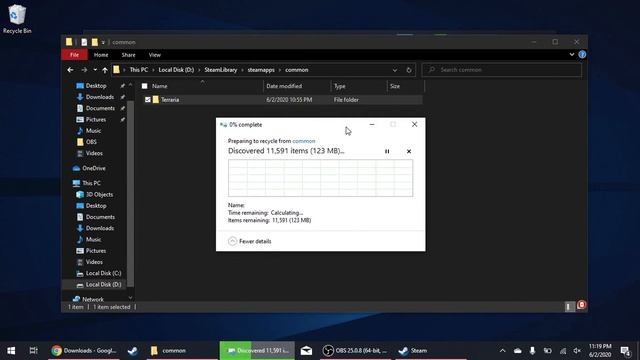Sort by Type column header
This screenshot has height=360, width=640.
coord(358,86)
